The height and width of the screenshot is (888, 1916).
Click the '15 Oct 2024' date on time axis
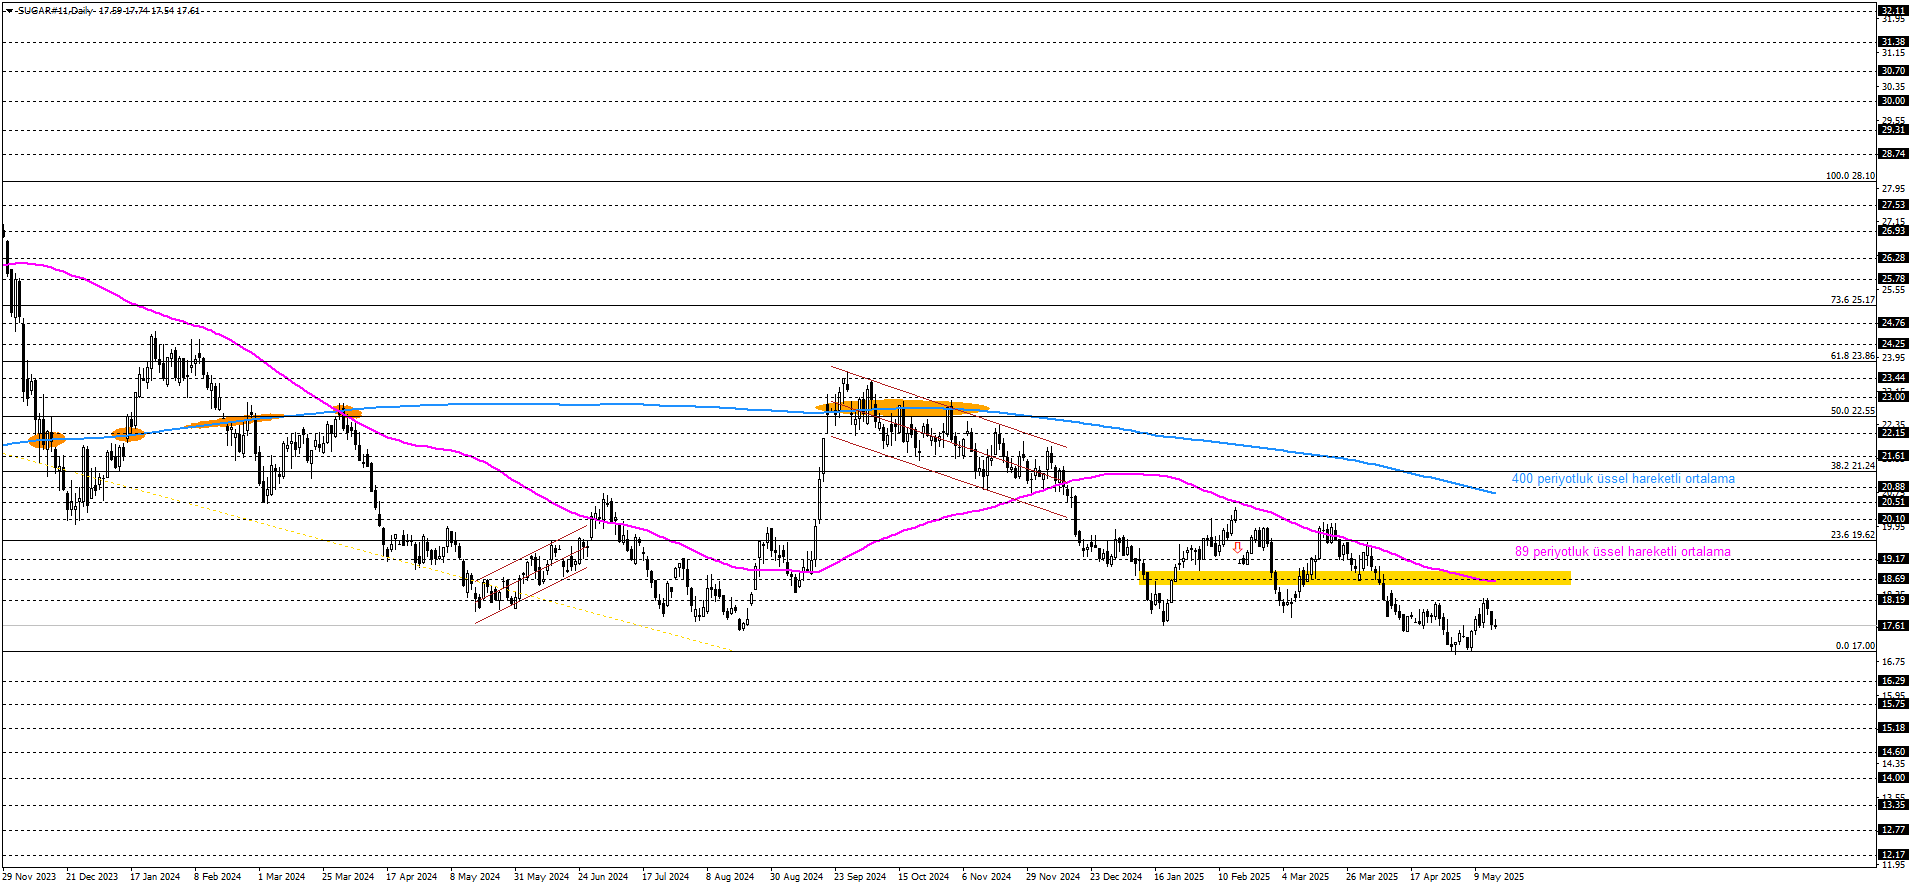point(923,877)
